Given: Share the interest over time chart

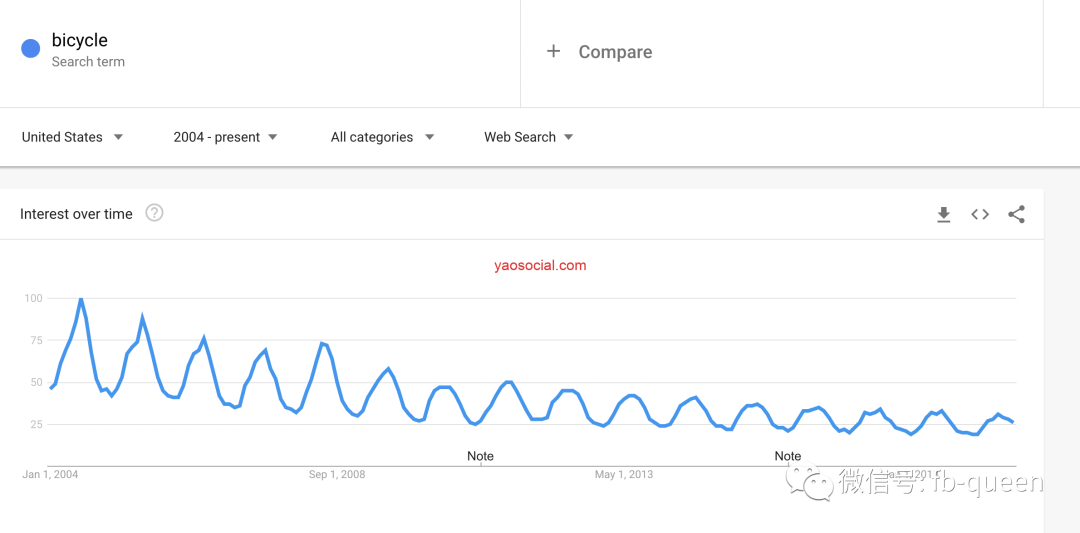Looking at the screenshot, I should [x=1017, y=214].
